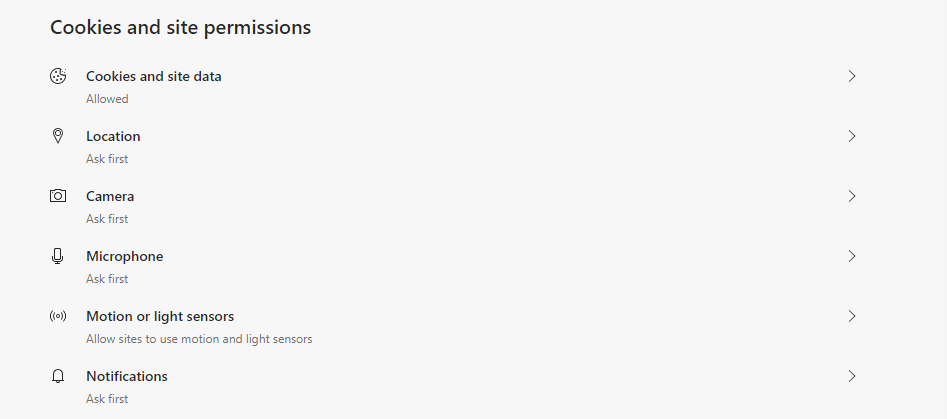Screen dimensions: 947x419
Task: Open the Notifications permission label
Action: [x=127, y=376]
